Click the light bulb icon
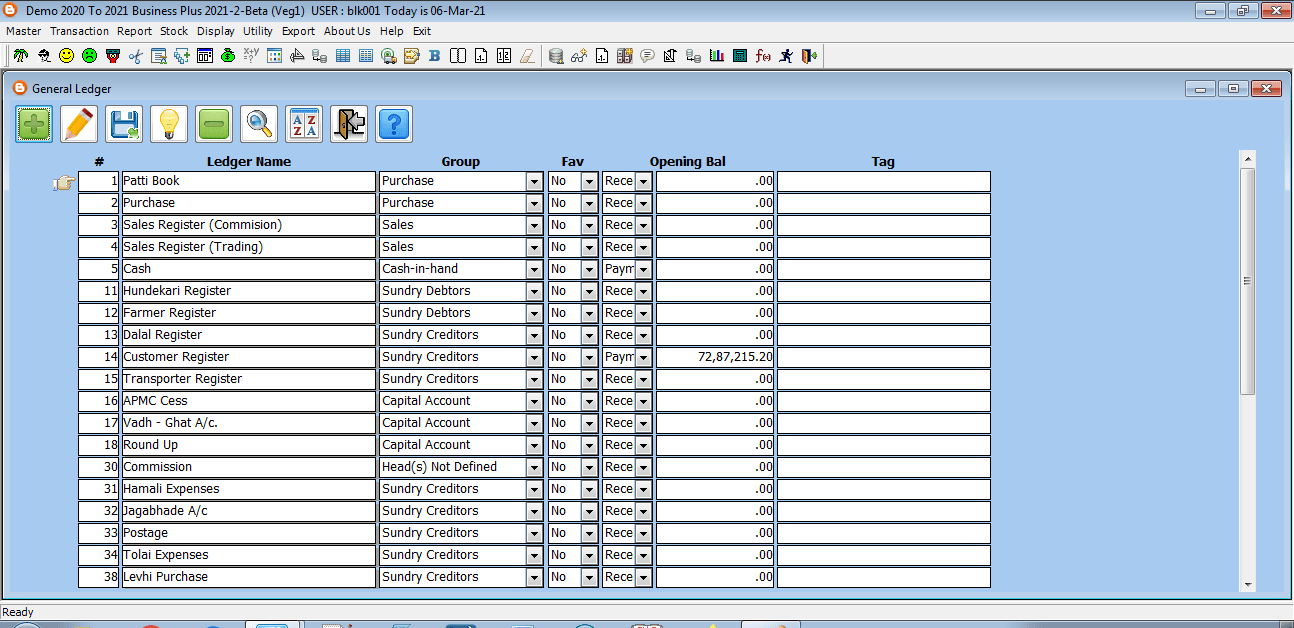 [x=169, y=124]
